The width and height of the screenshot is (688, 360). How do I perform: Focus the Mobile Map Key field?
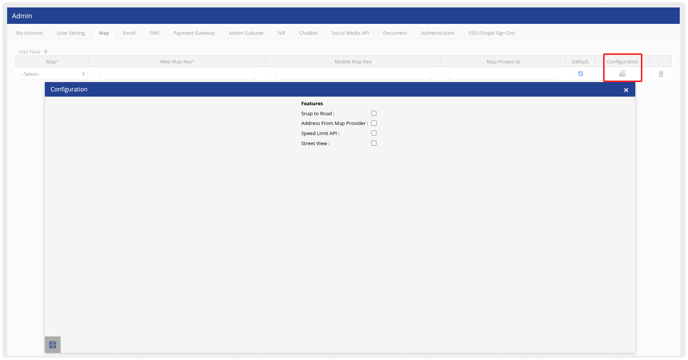tap(353, 74)
